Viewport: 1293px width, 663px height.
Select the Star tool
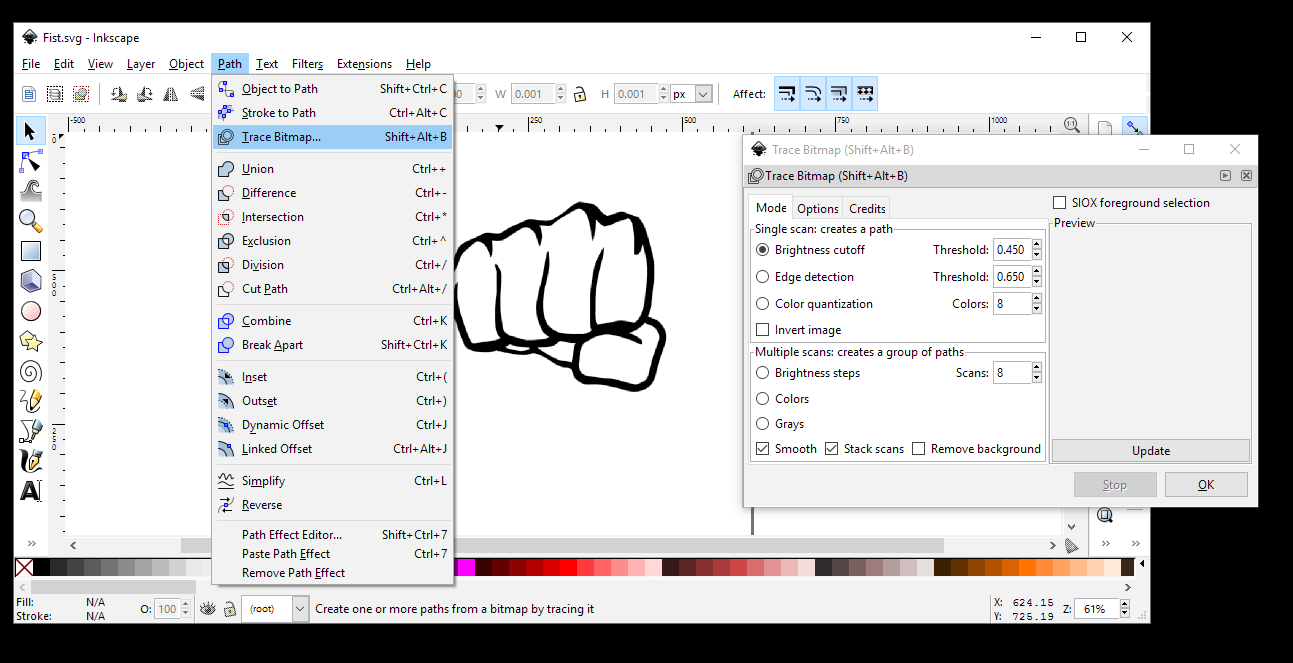coord(30,341)
